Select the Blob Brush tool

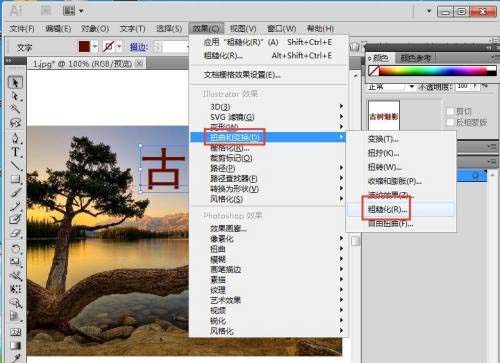15,219
